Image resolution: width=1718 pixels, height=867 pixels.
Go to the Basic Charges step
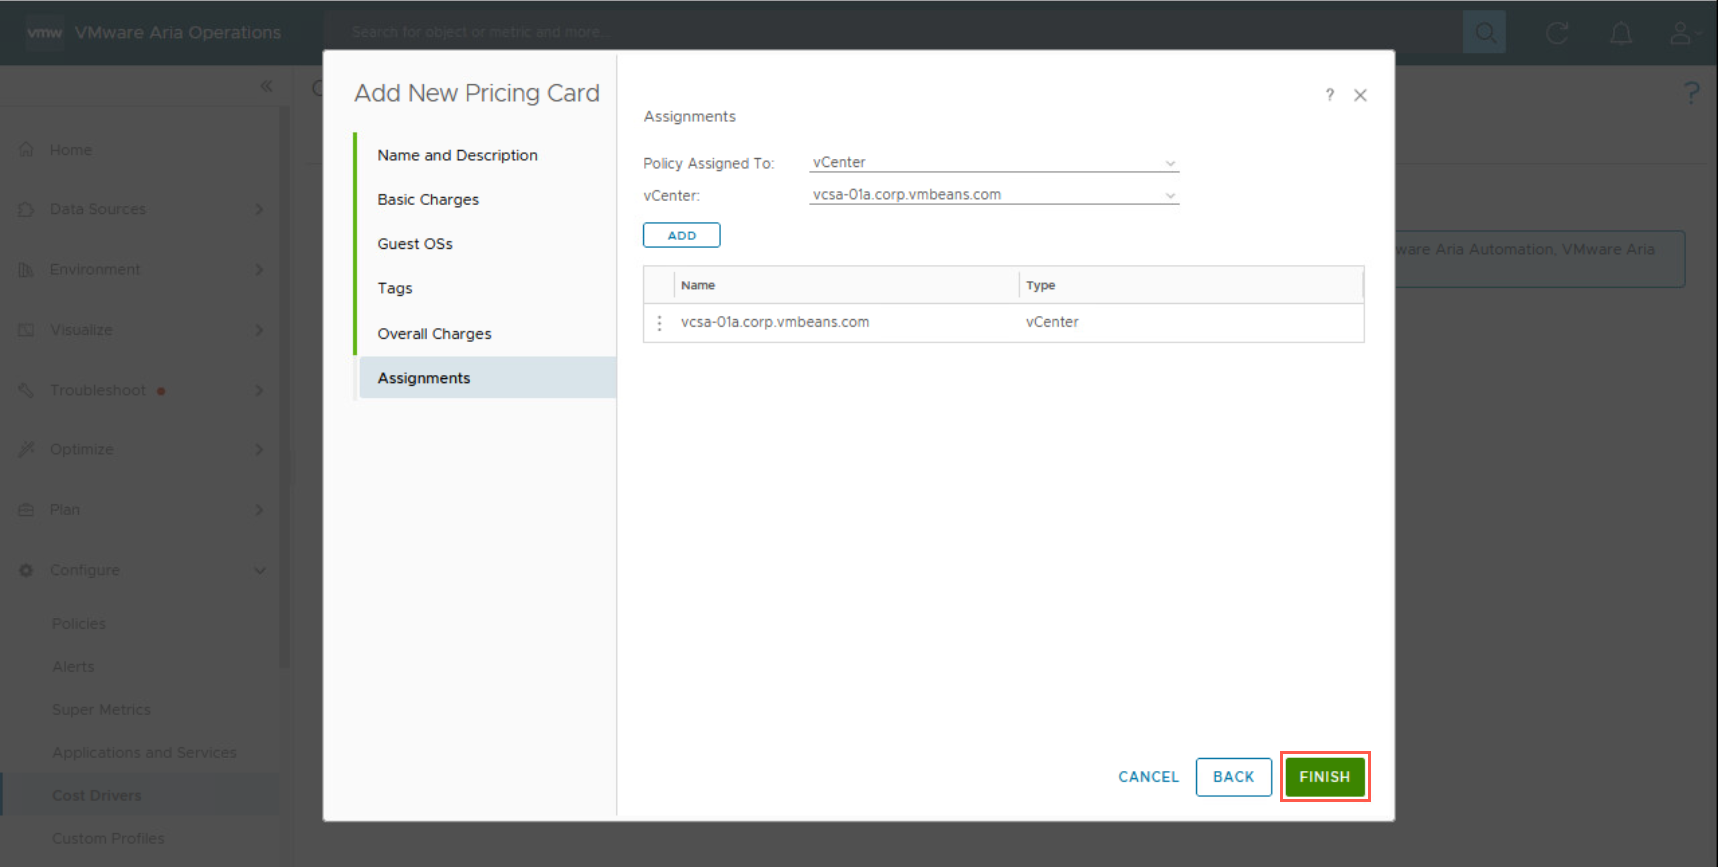(x=428, y=200)
